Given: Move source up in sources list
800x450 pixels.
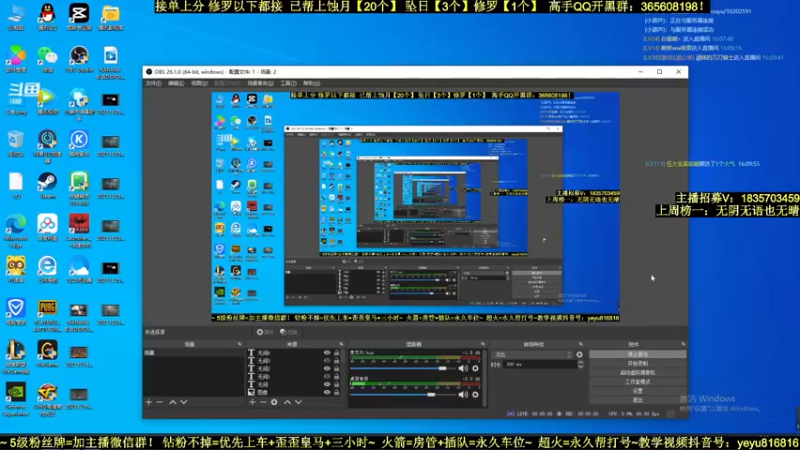Looking at the screenshot, I should [x=287, y=402].
